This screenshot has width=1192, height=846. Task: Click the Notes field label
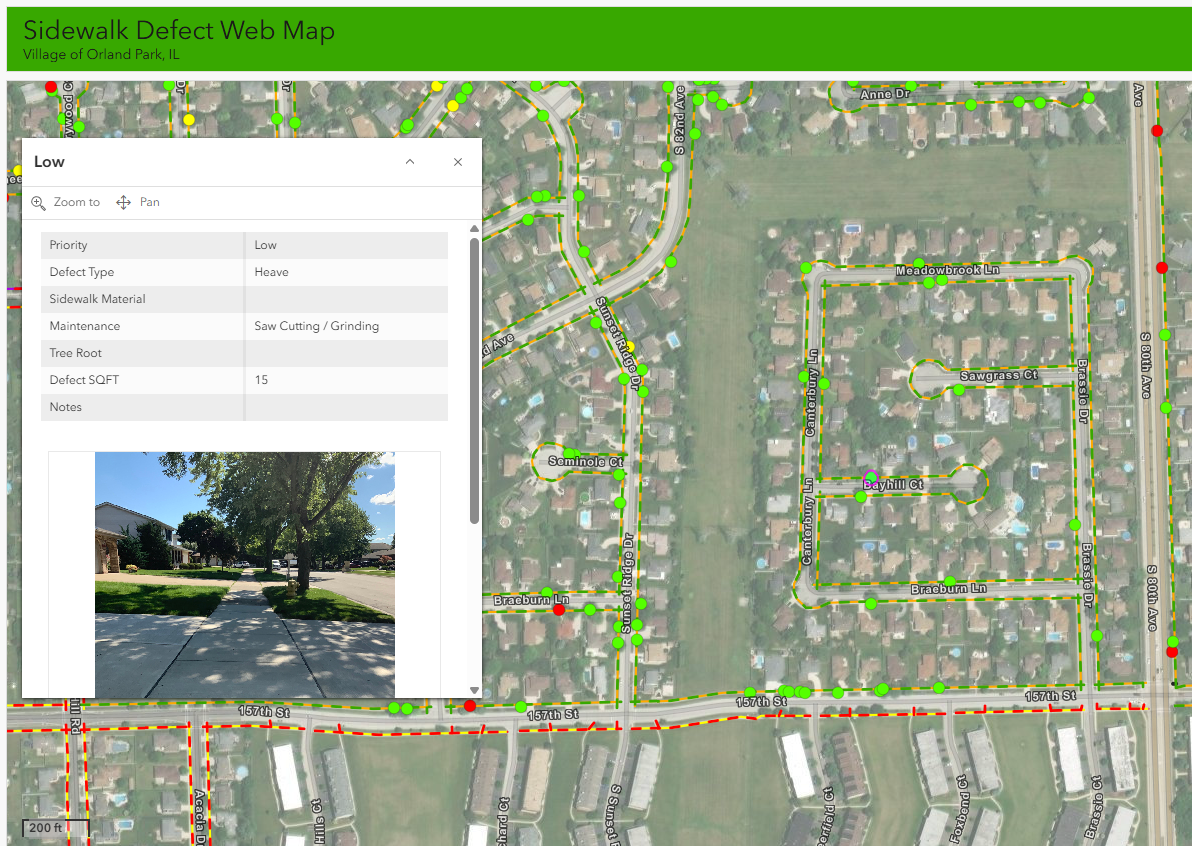(x=65, y=407)
